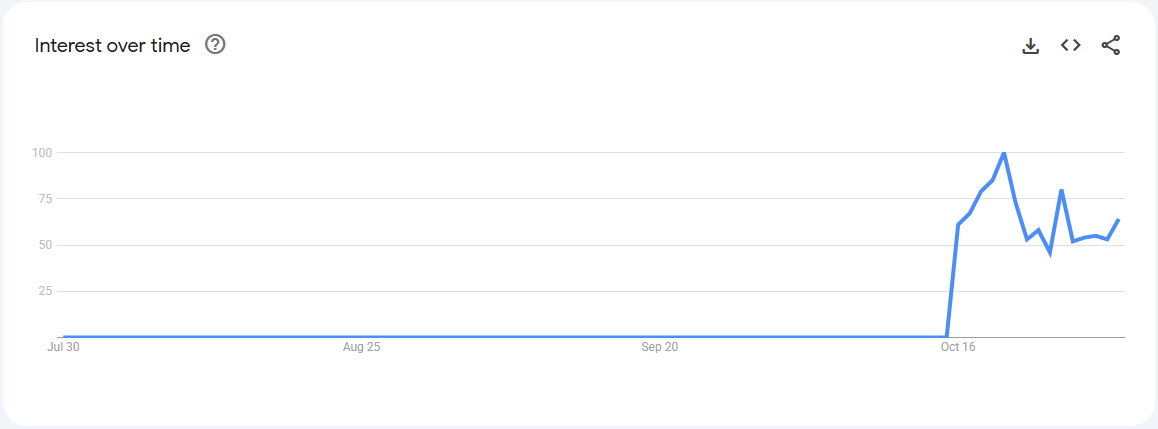
Task: Click the 75 y-axis label
Action: point(44,199)
